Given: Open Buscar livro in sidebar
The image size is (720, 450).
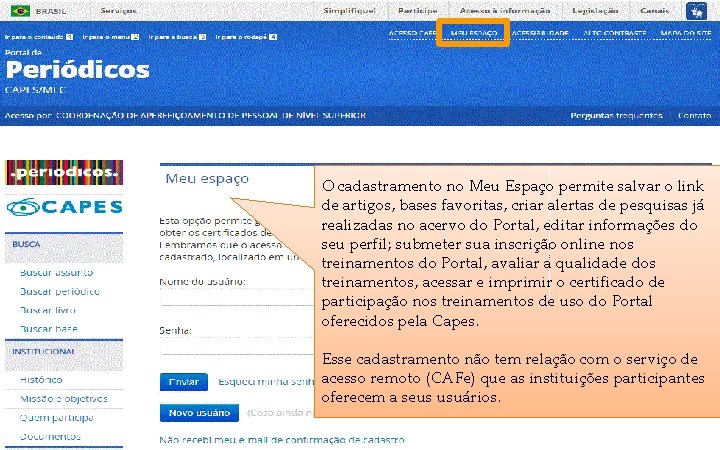Looking at the screenshot, I should pyautogui.click(x=48, y=310).
